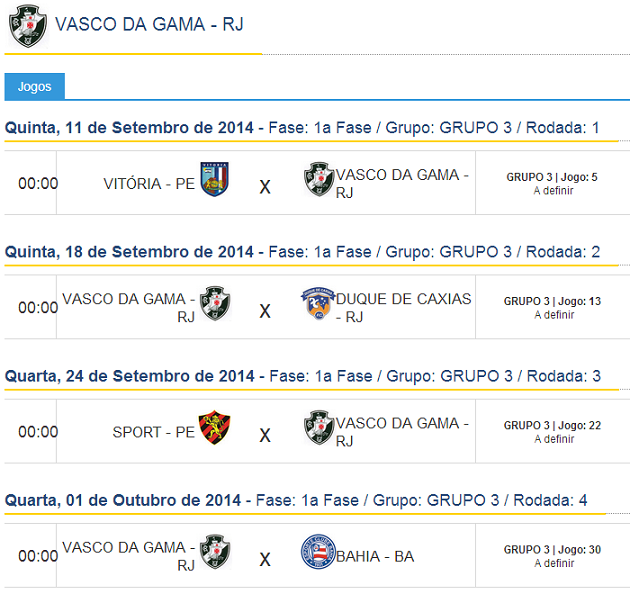Image resolution: width=630 pixels, height=594 pixels.
Task: Click the Duque de Caxias team crest
Action: (x=319, y=304)
